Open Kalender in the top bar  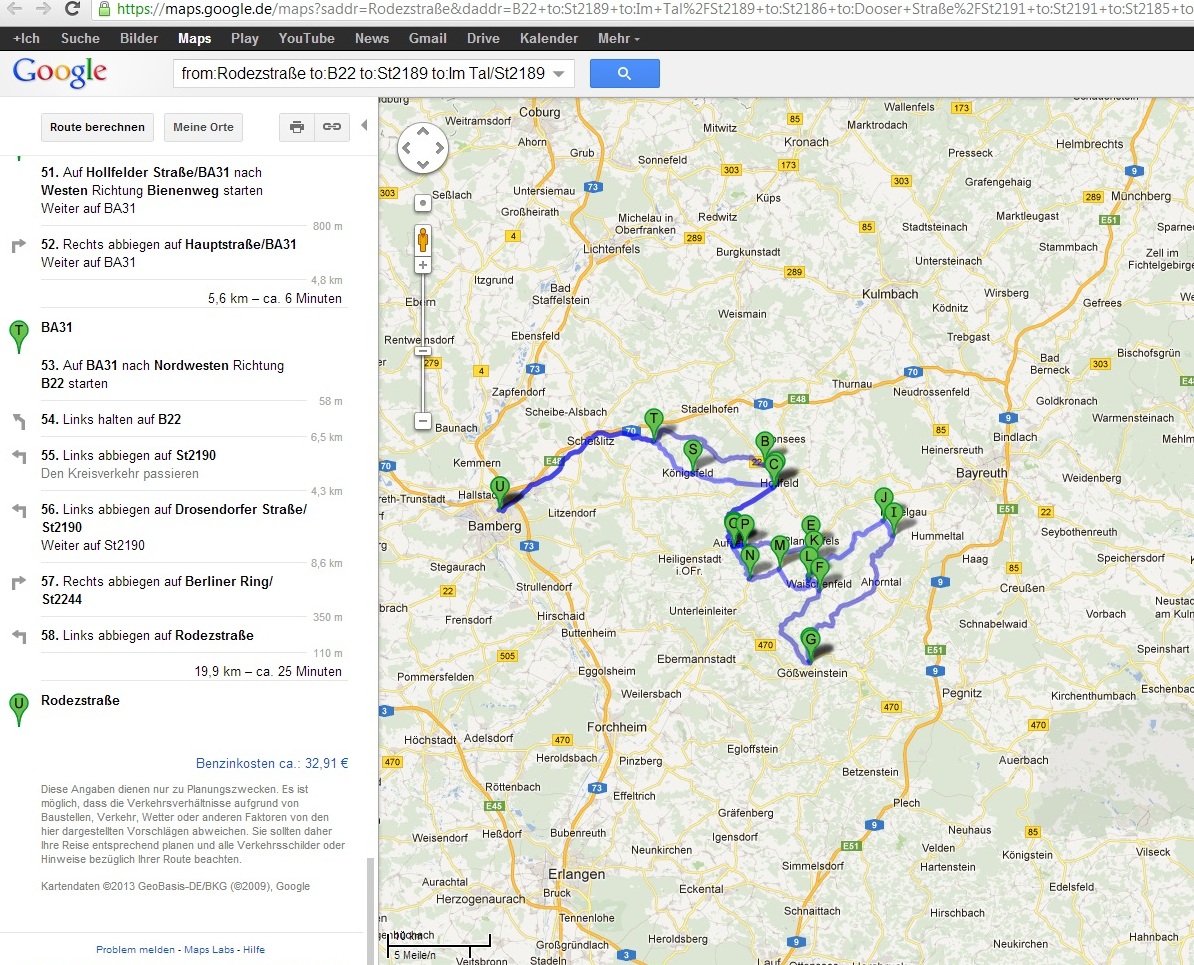pyautogui.click(x=548, y=38)
